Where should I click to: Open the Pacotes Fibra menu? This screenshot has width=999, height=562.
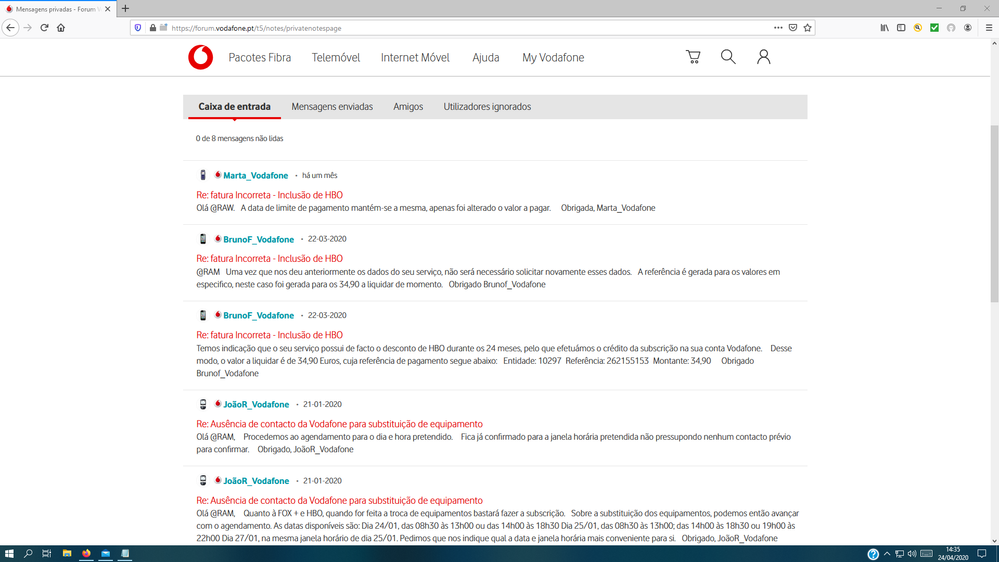(260, 58)
